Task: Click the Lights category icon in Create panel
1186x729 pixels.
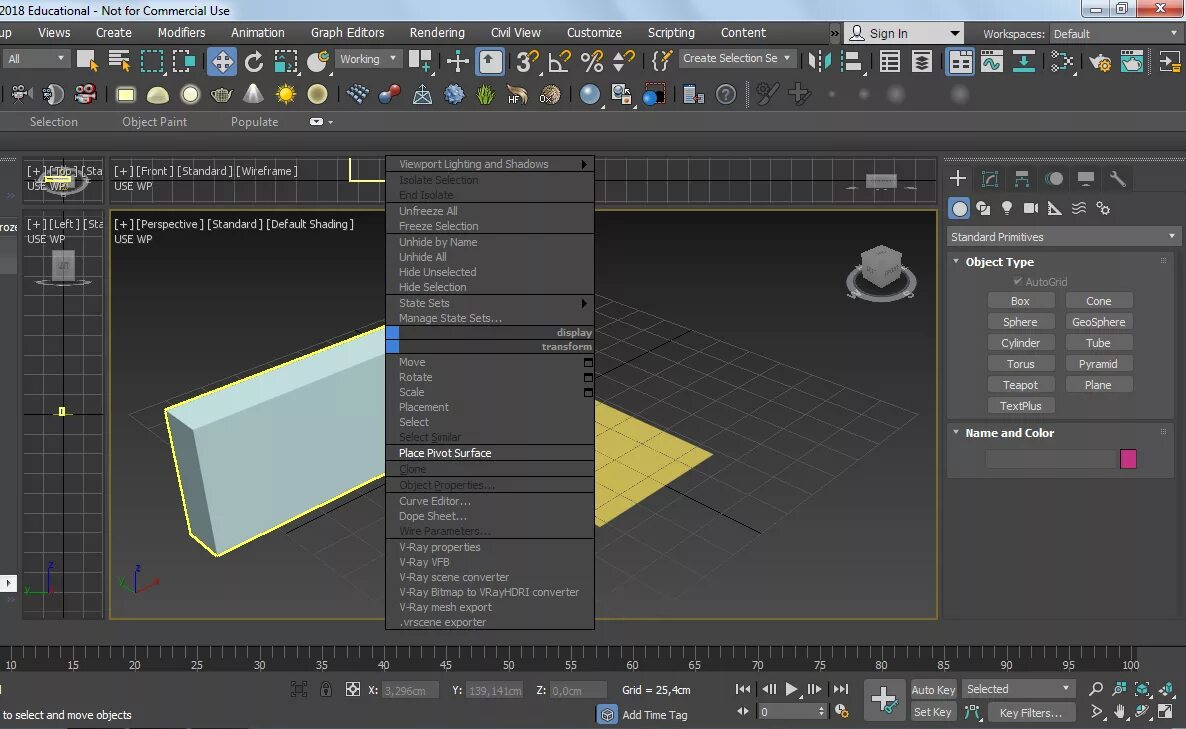Action: point(1007,208)
